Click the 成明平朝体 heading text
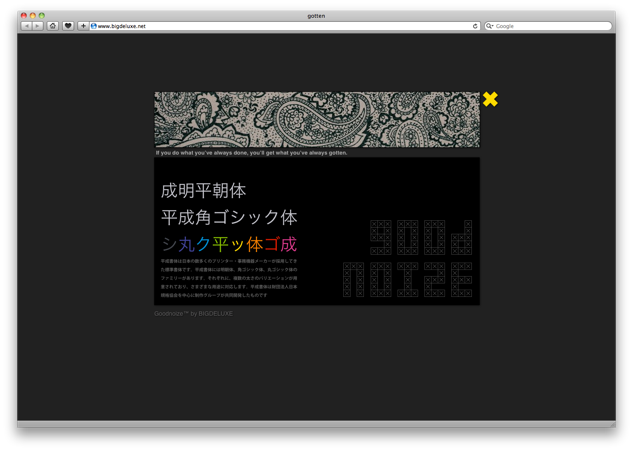Viewport: 633px width, 451px height. [x=203, y=190]
